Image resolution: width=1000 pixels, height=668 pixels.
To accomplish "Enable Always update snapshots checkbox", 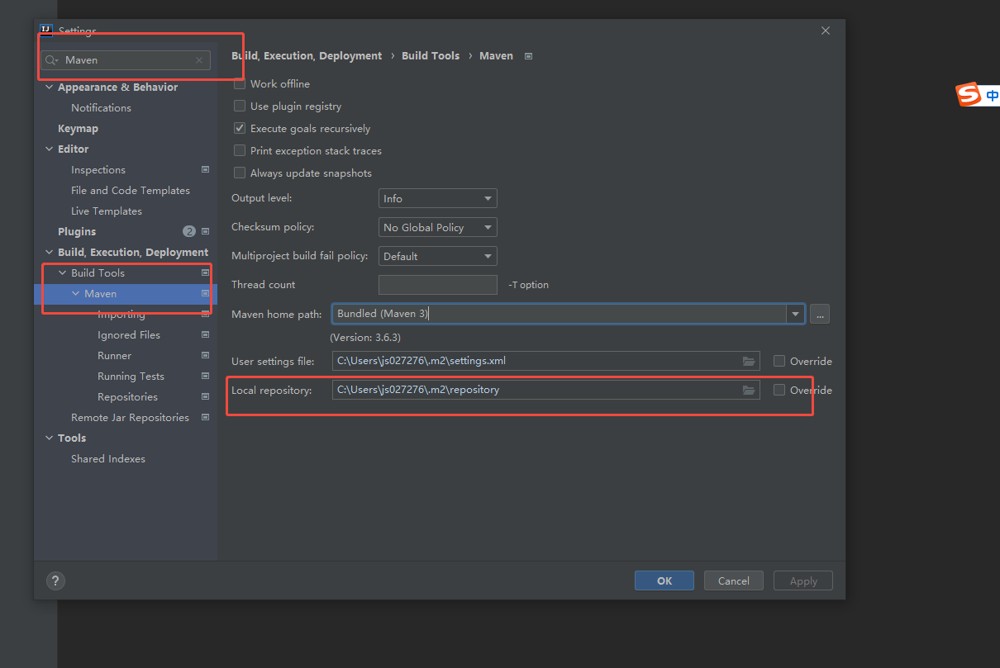I will 239,173.
